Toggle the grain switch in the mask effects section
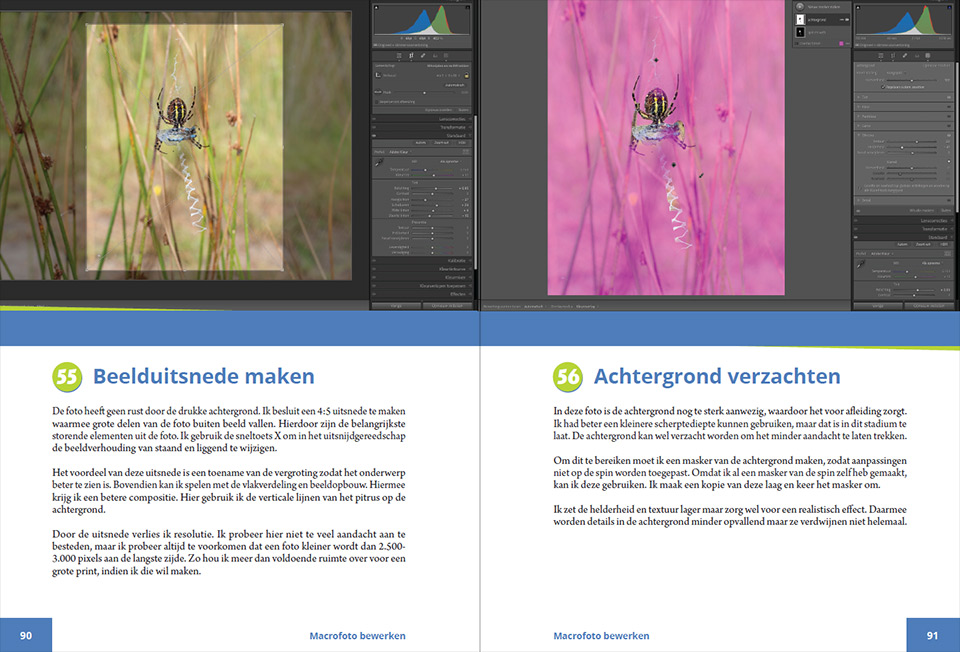Viewport: 960px width, 652px height. (x=949, y=162)
